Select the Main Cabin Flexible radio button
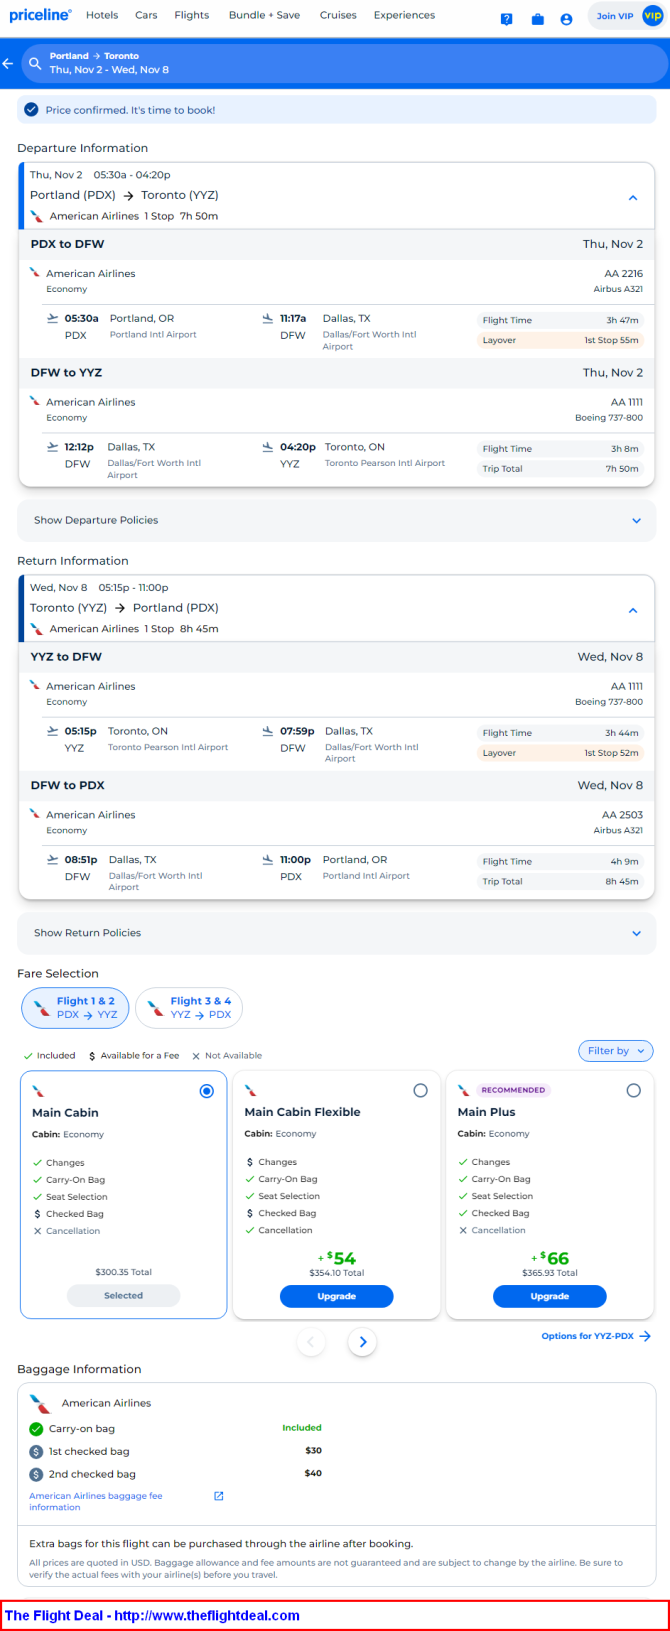This screenshot has width=670, height=1631. pyautogui.click(x=420, y=1091)
